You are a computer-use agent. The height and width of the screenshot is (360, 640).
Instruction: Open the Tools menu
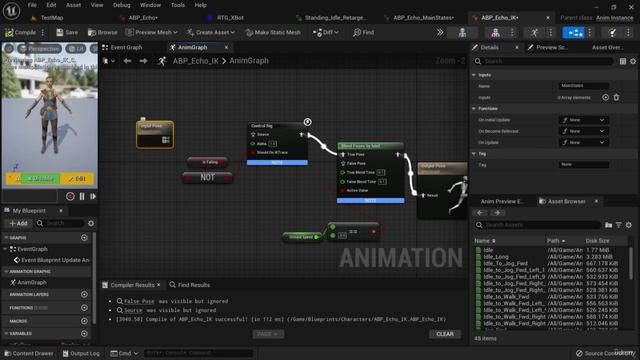[x=178, y=5]
